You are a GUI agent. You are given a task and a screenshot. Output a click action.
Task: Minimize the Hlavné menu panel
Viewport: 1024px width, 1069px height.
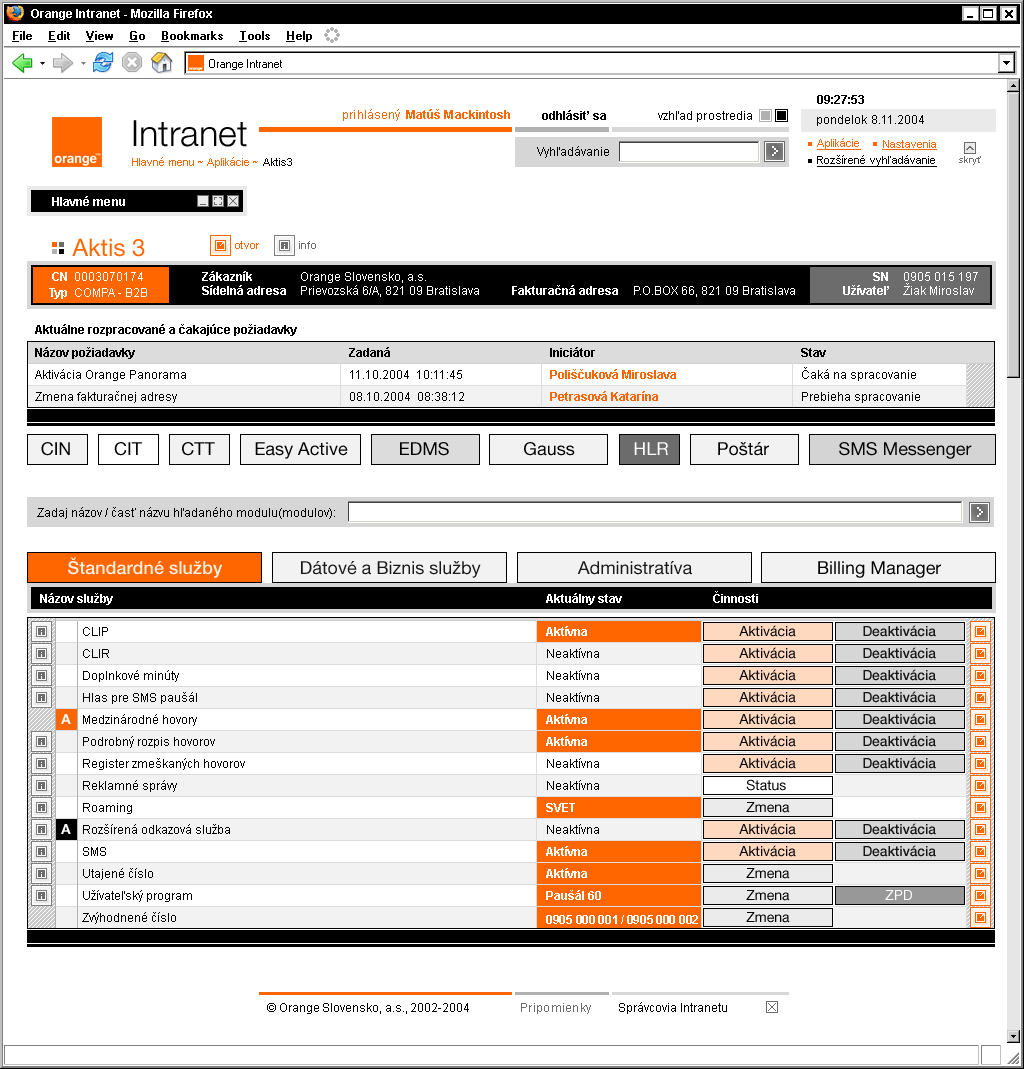point(202,201)
